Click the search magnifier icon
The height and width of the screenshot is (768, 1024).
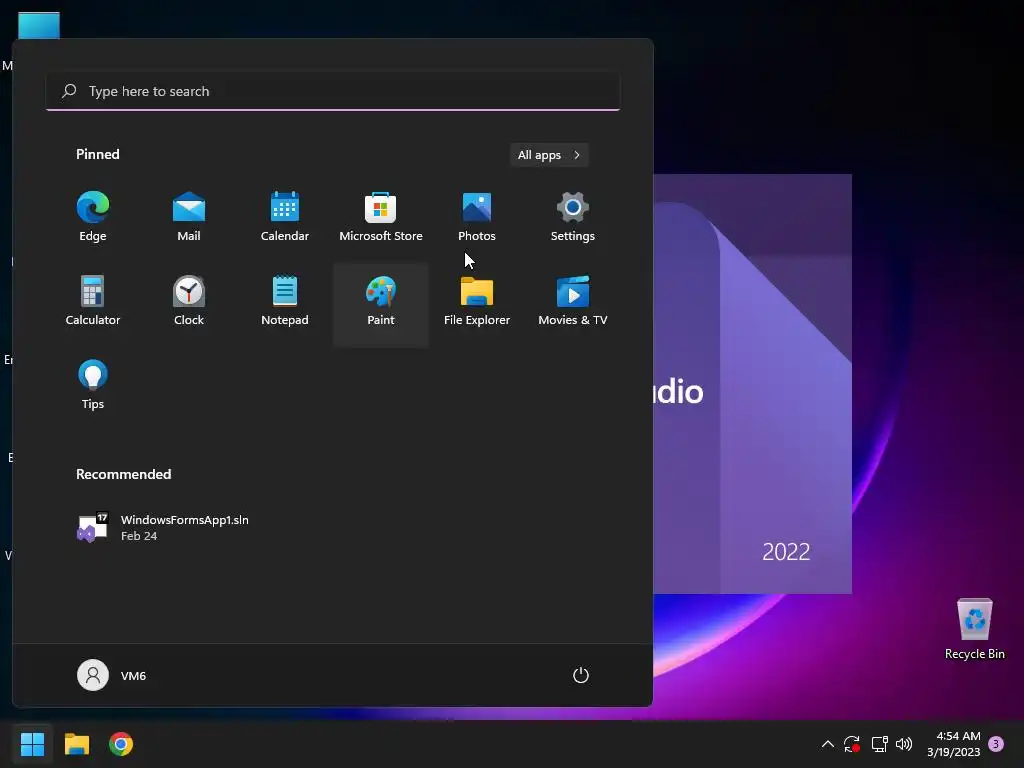(69, 91)
